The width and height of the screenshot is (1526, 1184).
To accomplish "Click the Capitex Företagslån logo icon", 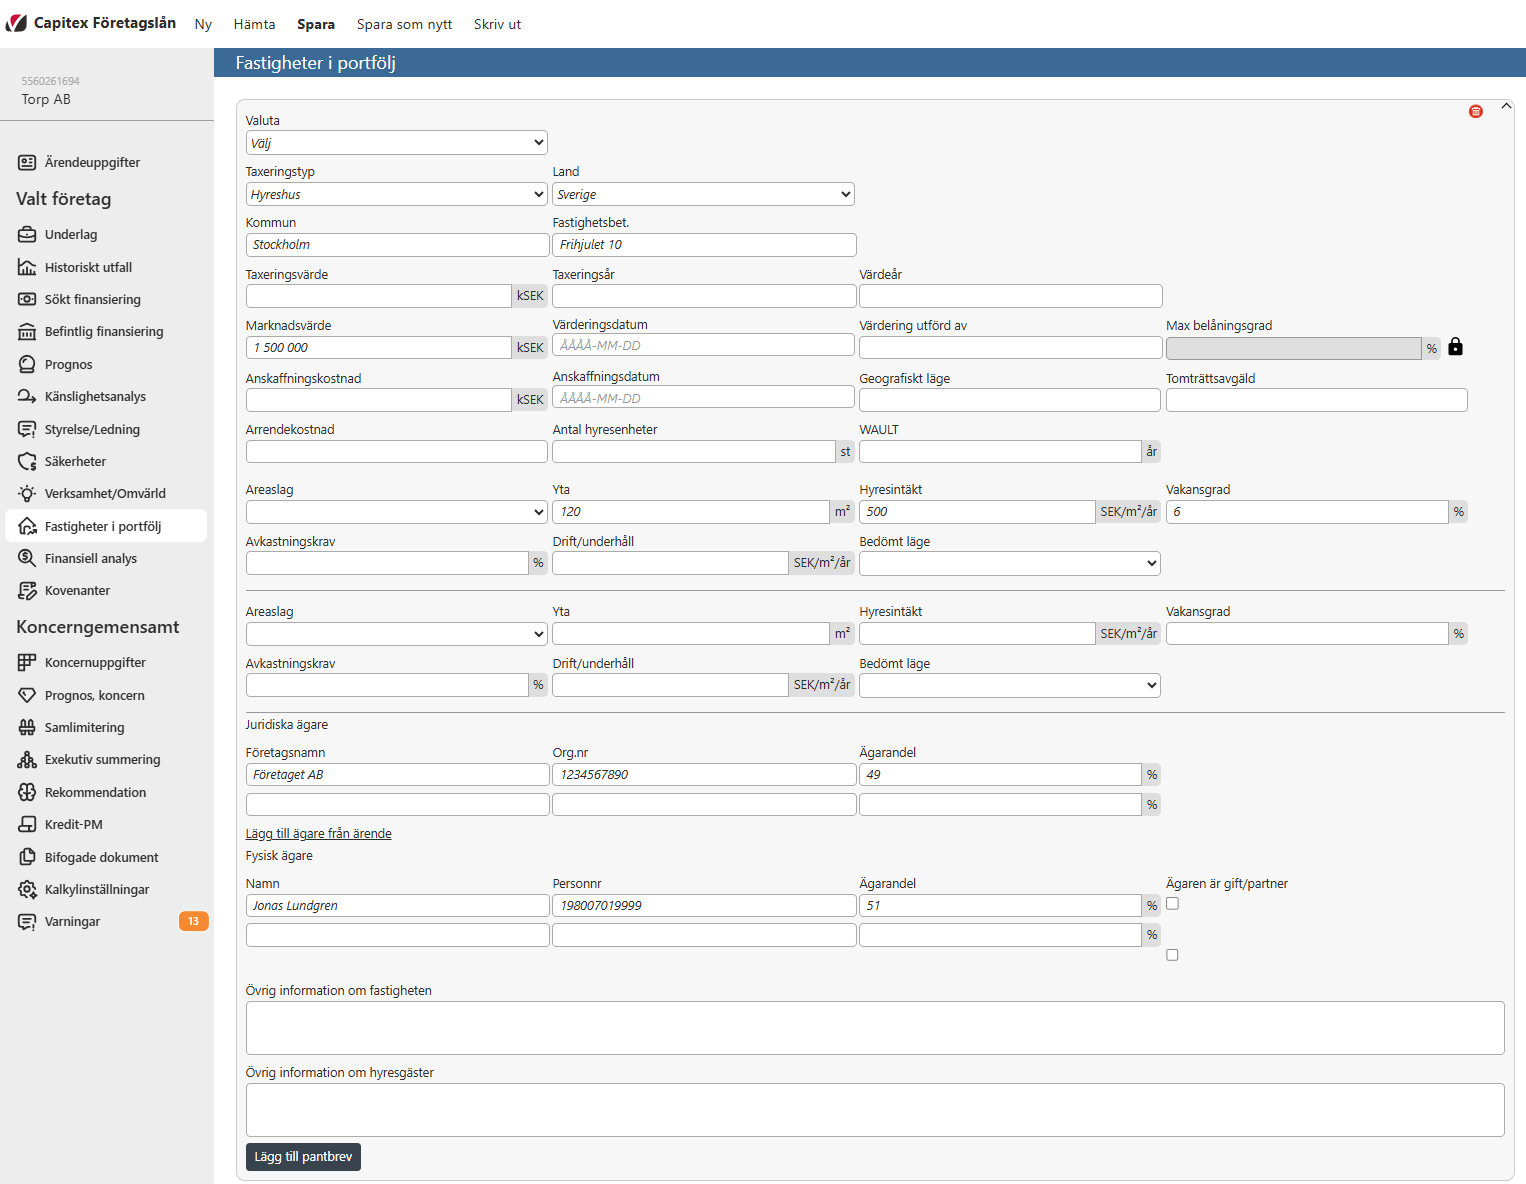I will pyautogui.click(x=16, y=23).
